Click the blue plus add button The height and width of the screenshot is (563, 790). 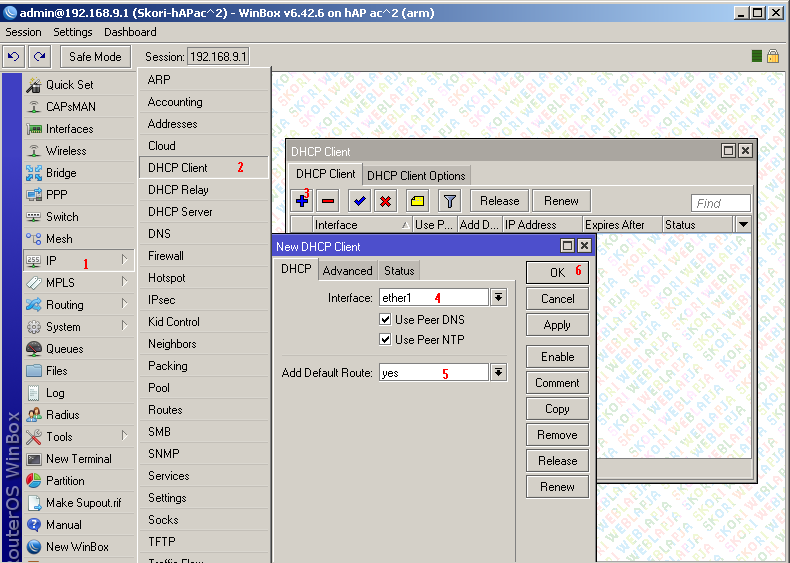[x=302, y=201]
